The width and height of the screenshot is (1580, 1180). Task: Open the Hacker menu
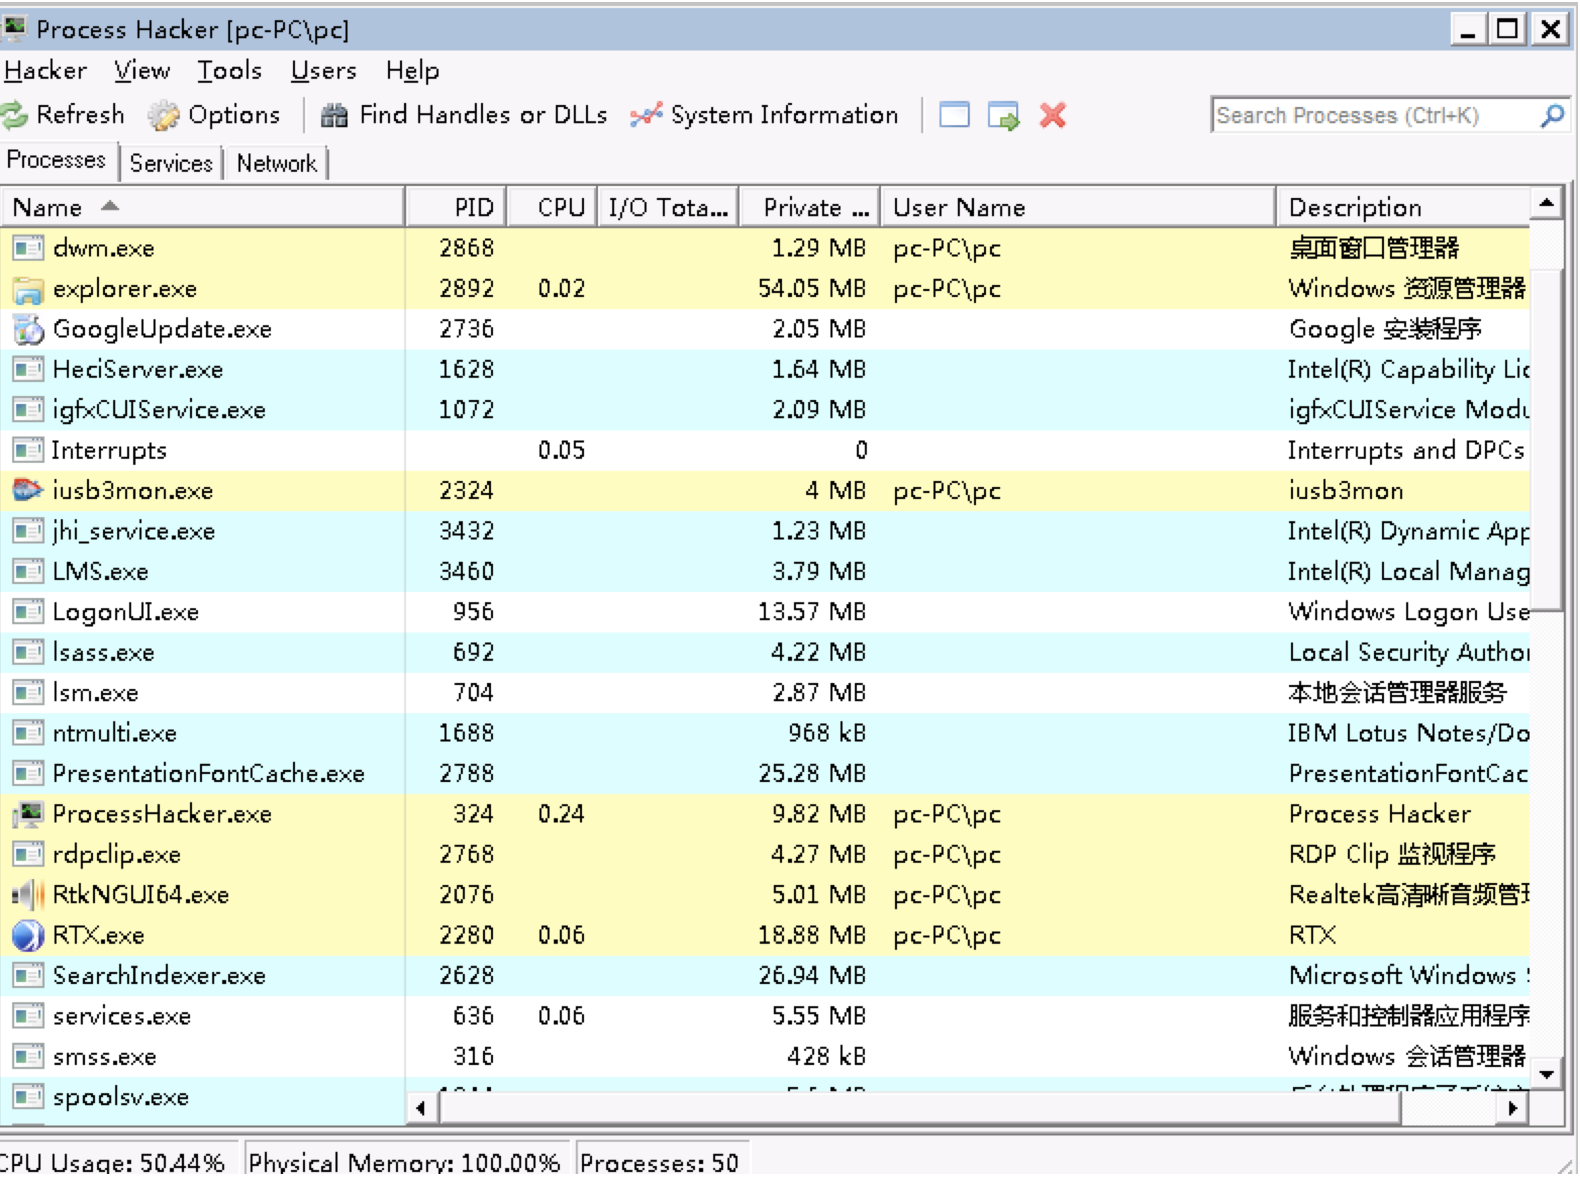point(46,71)
